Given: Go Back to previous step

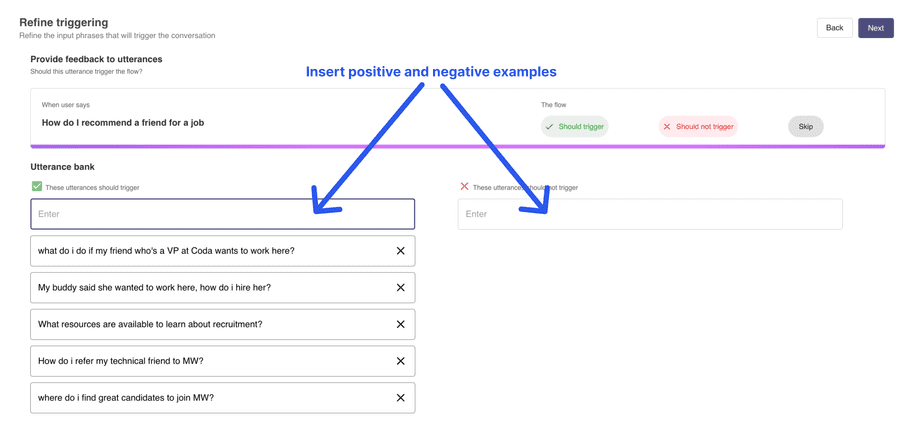Looking at the screenshot, I should 835,28.
